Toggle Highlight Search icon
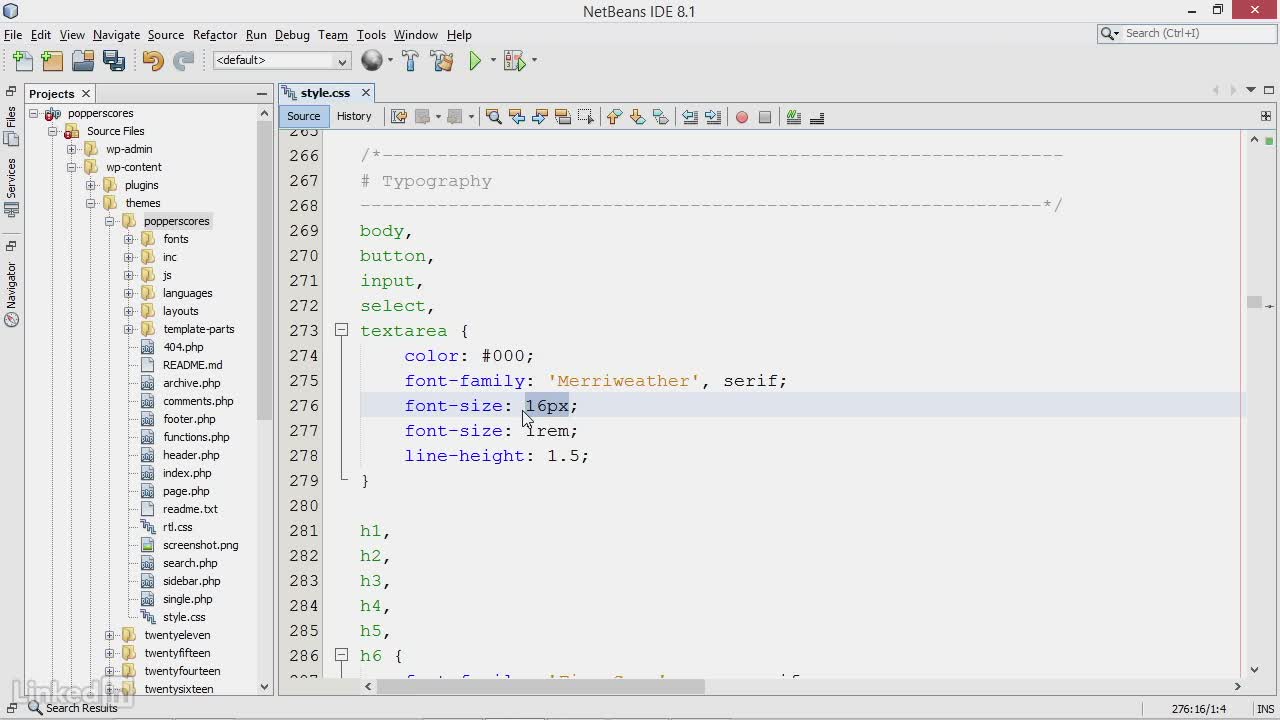 (x=562, y=117)
